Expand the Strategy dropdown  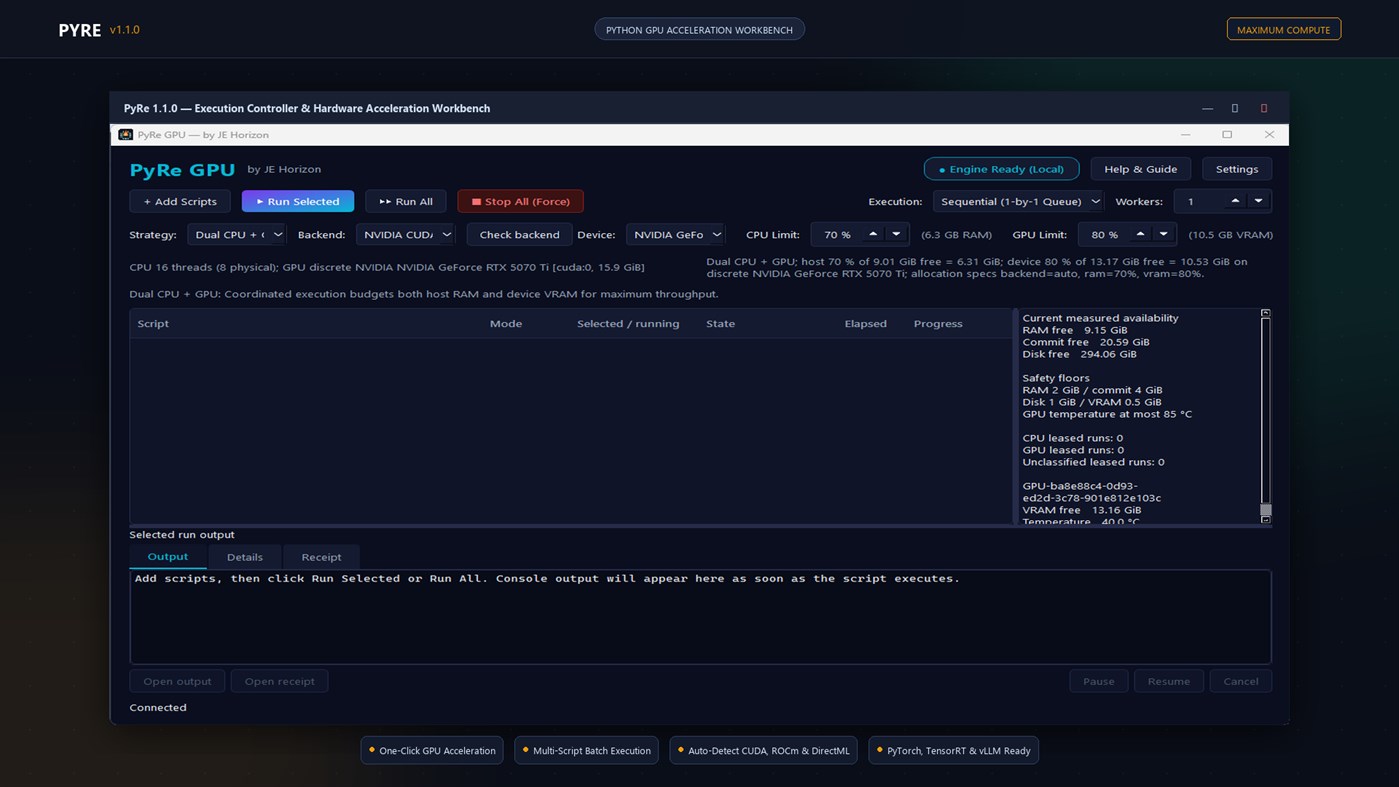tap(236, 234)
